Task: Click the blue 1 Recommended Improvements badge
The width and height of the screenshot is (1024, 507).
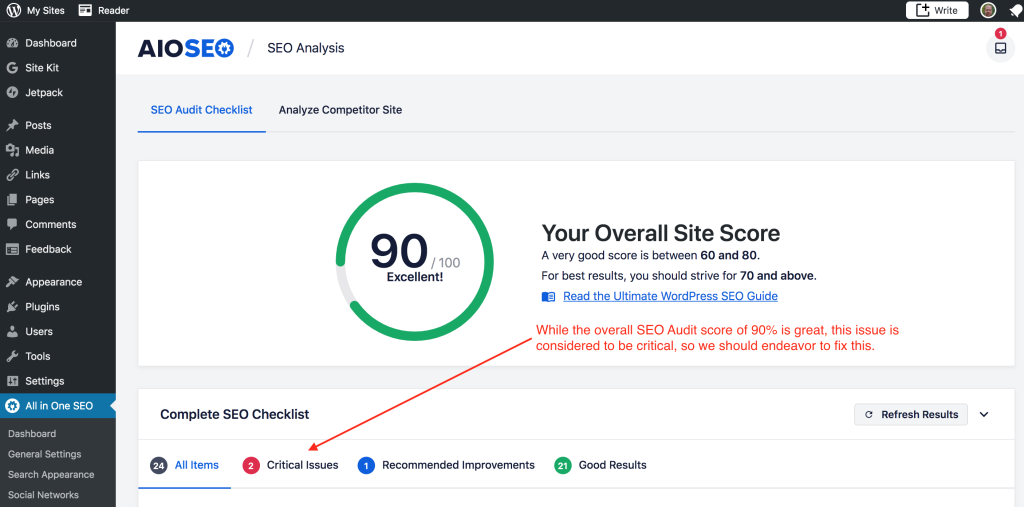Action: [366, 465]
